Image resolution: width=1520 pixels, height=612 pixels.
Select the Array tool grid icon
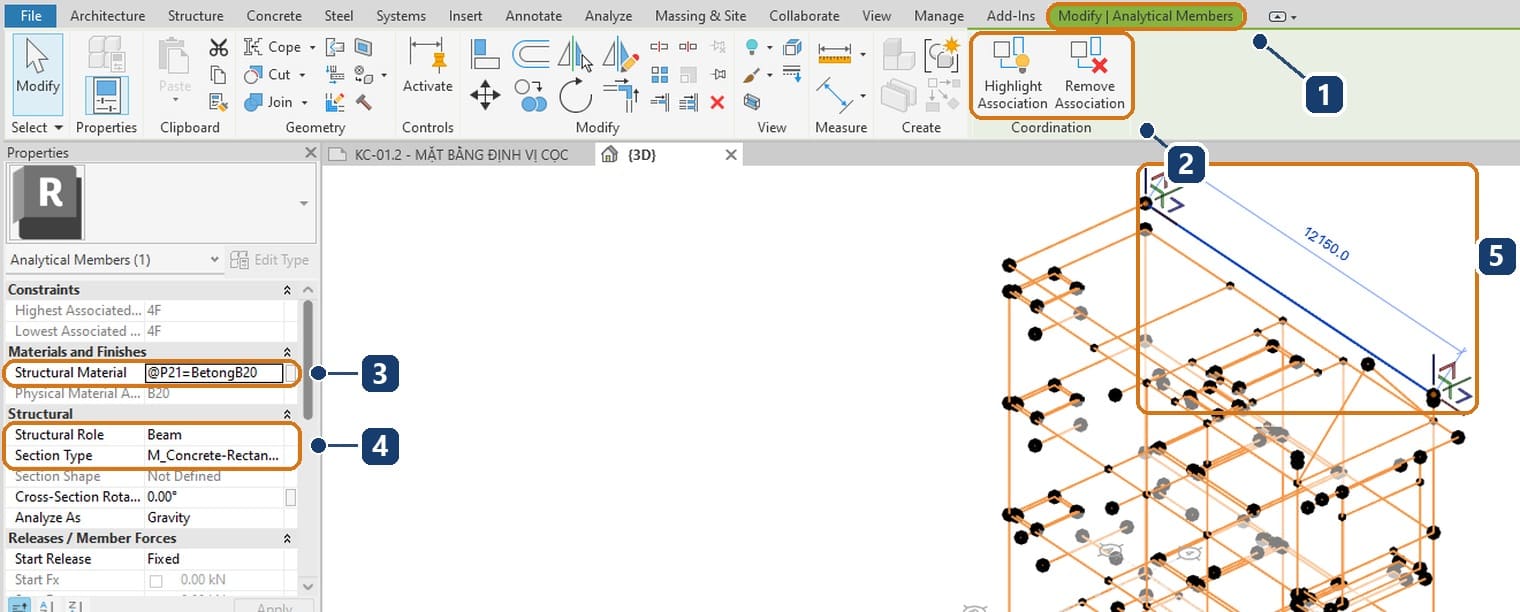(x=659, y=74)
